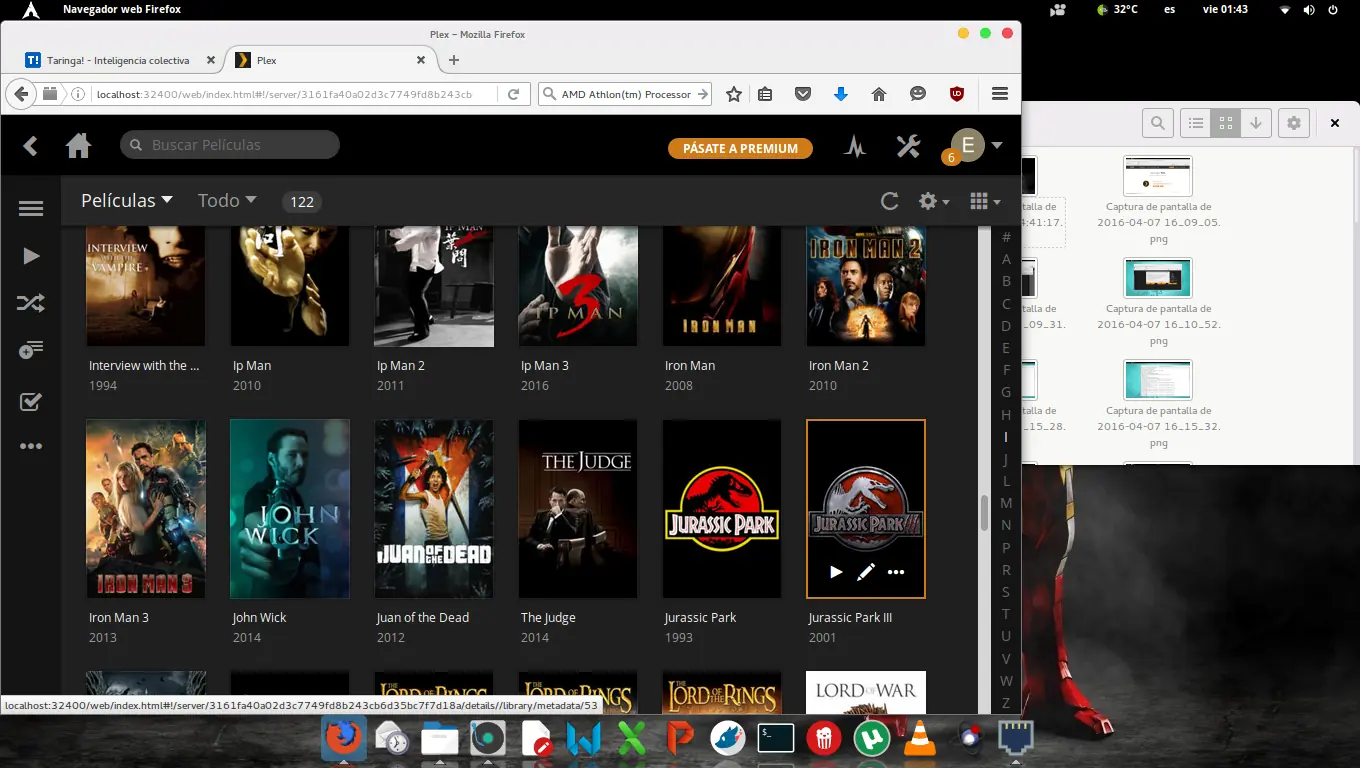Open the clock showing vie 01:43
Screen dimensions: 1360x768
pos(1225,9)
